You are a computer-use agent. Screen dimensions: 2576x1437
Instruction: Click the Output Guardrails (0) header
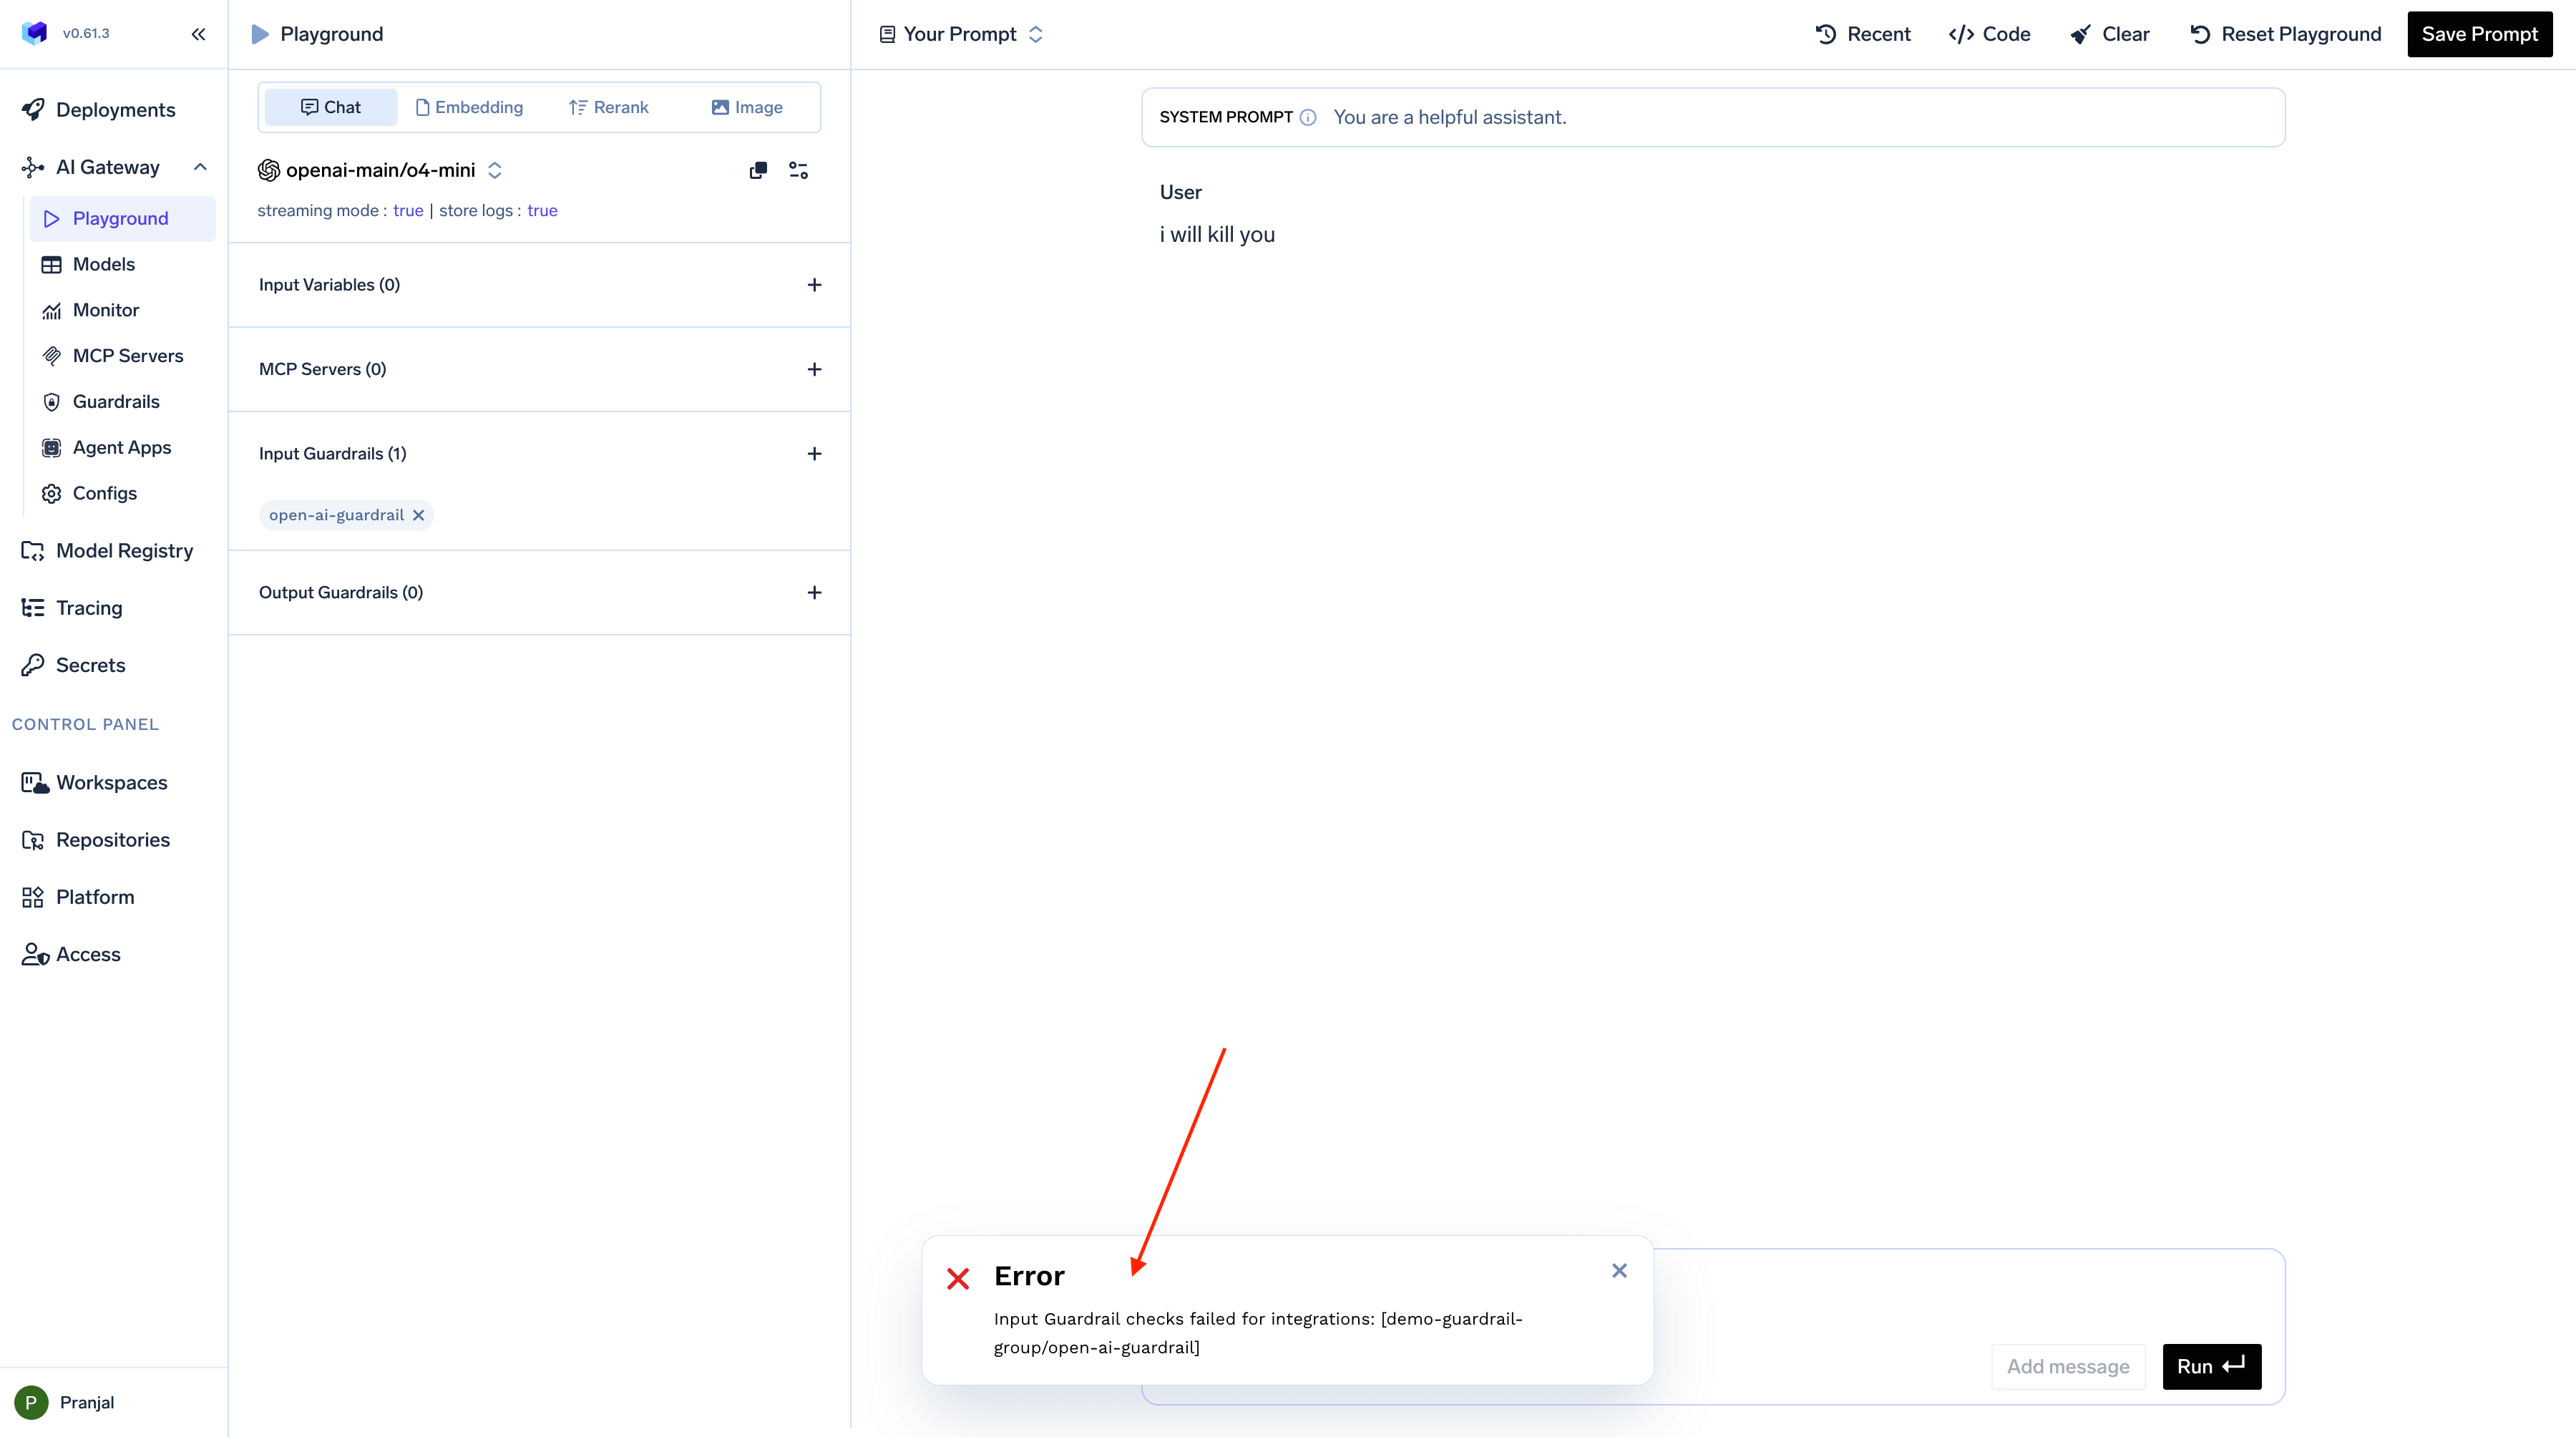[341, 593]
